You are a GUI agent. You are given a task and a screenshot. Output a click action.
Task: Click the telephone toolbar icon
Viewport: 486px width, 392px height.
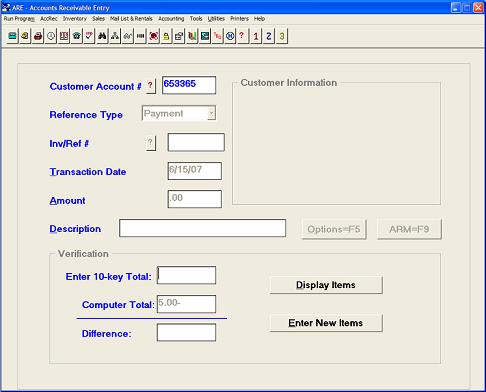point(77,36)
